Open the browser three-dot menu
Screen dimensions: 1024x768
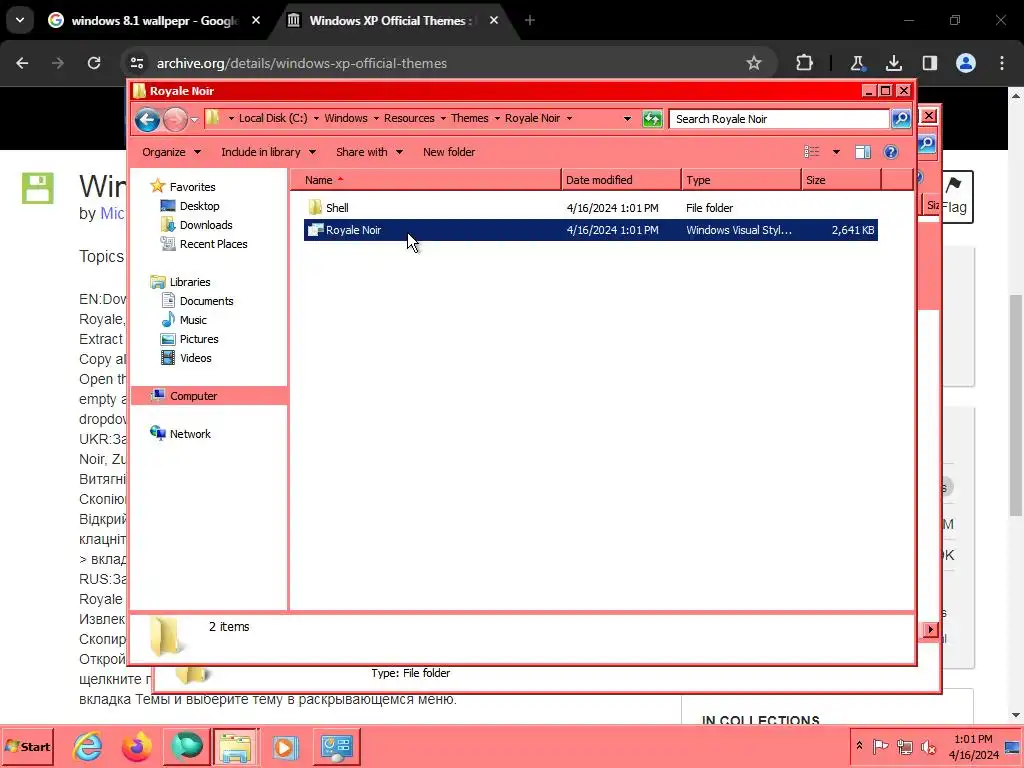pos(1002,63)
